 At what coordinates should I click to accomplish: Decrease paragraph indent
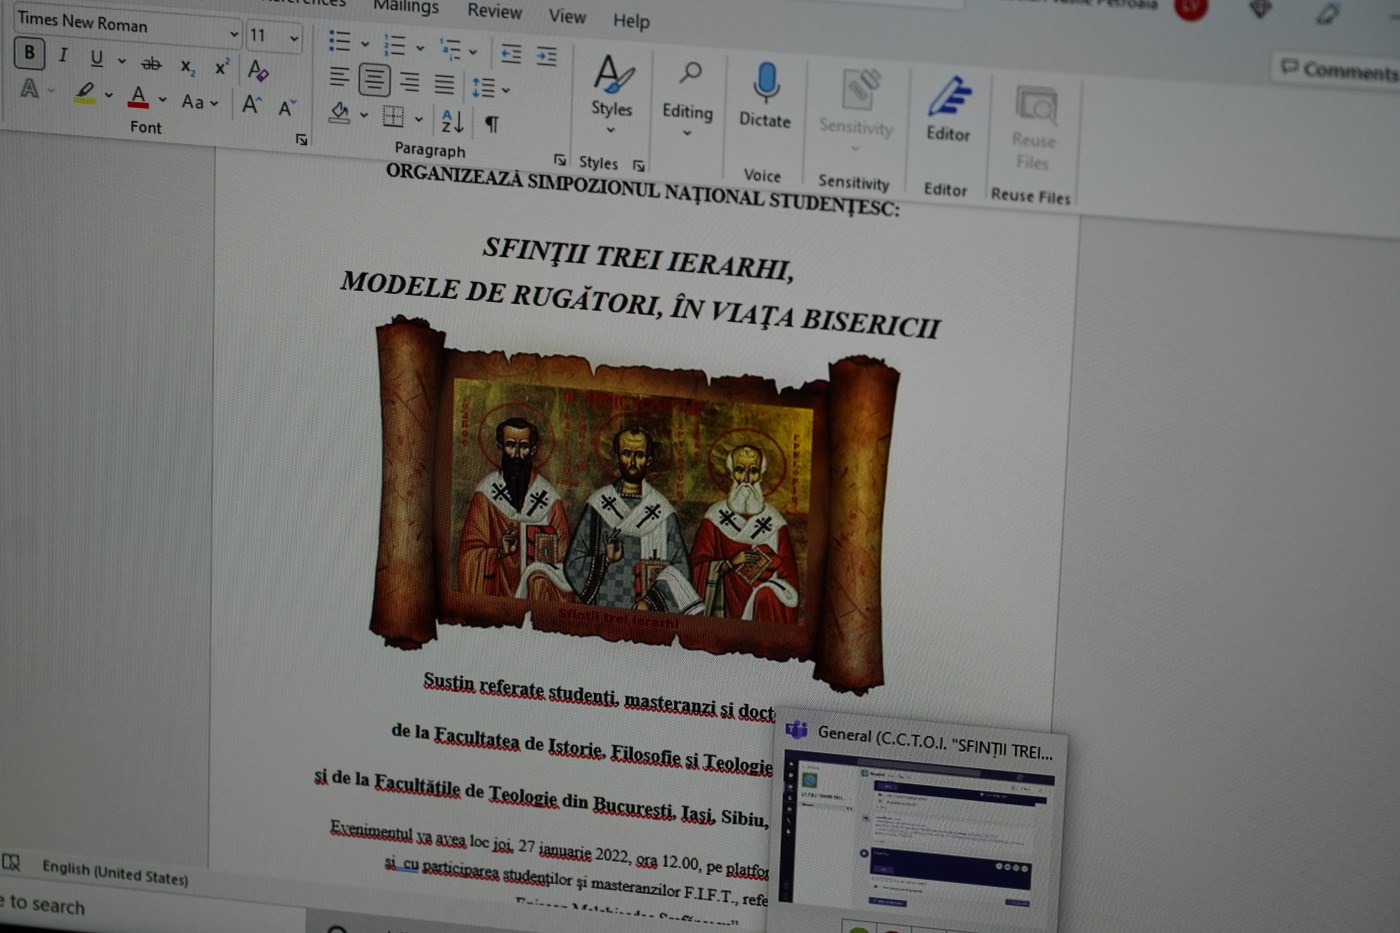(x=511, y=53)
